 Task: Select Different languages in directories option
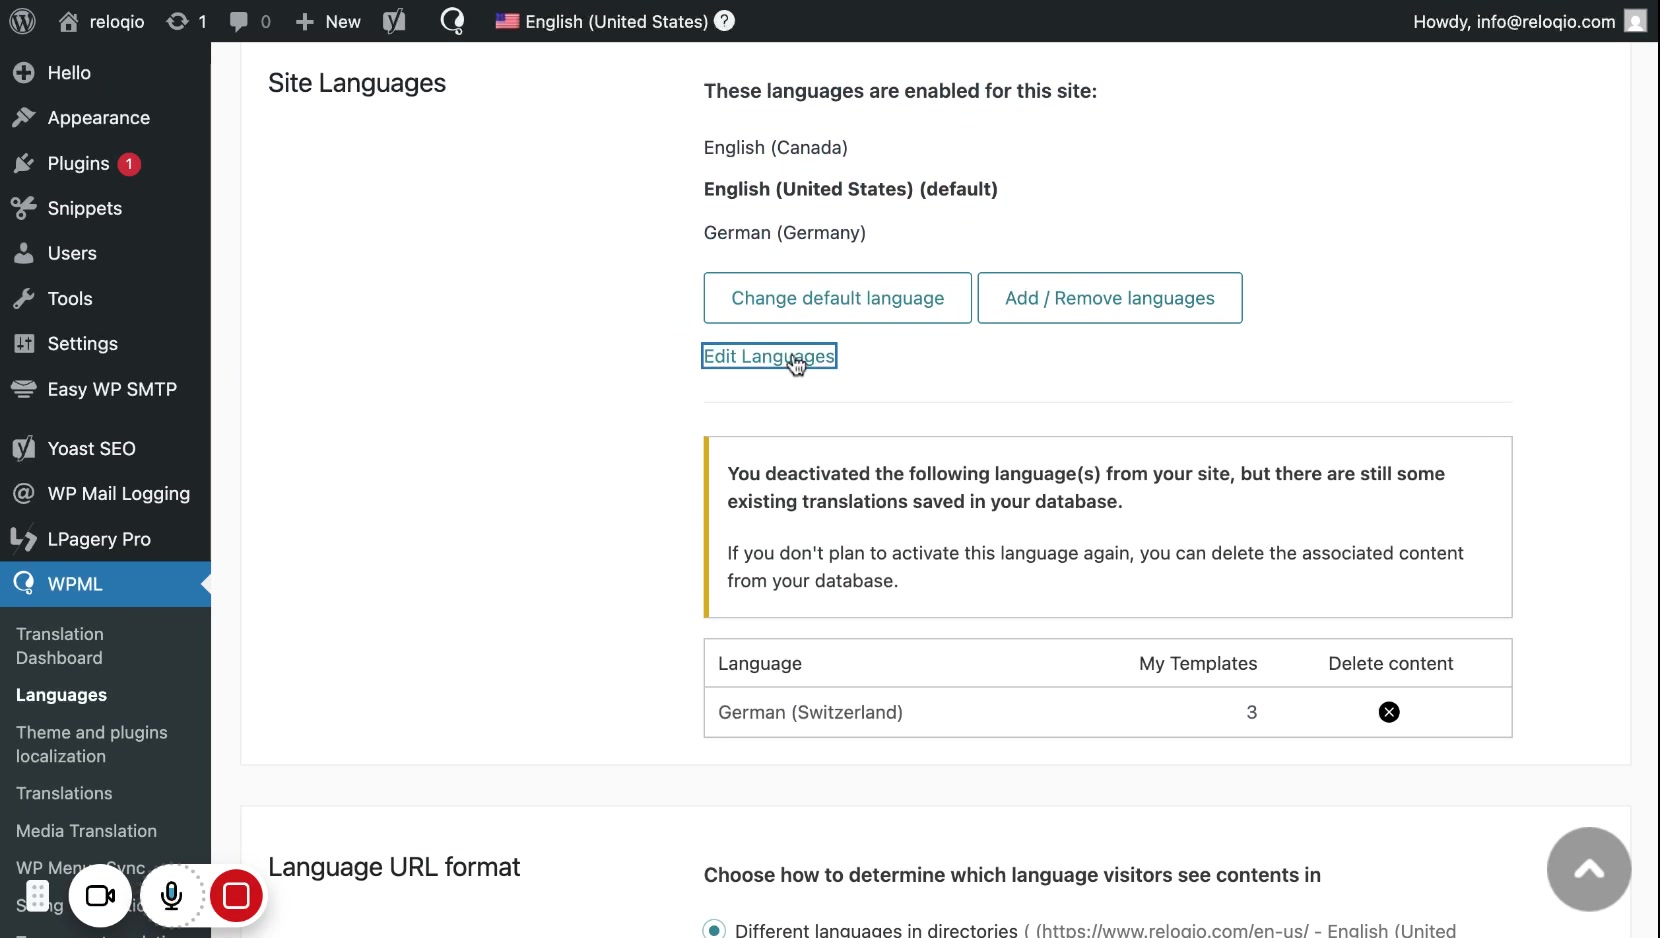(x=714, y=929)
